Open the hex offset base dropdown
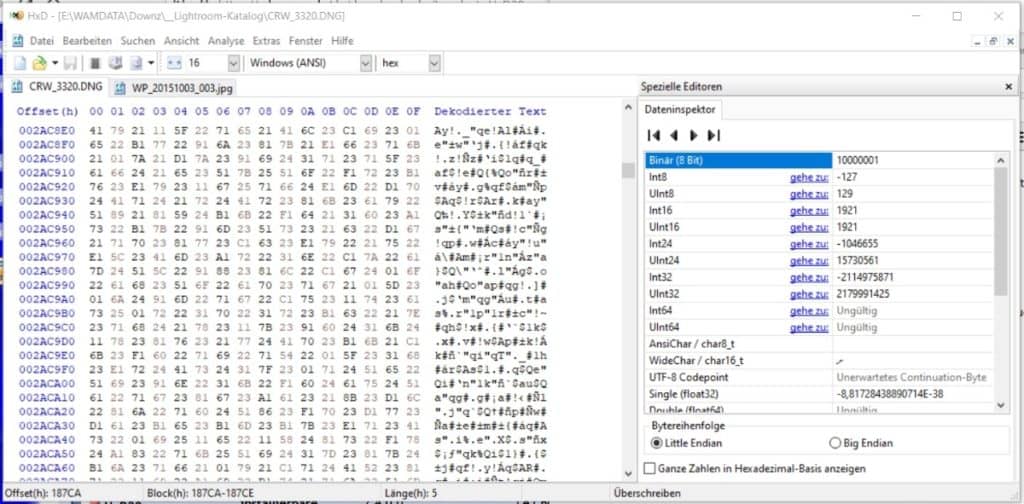 (435, 63)
